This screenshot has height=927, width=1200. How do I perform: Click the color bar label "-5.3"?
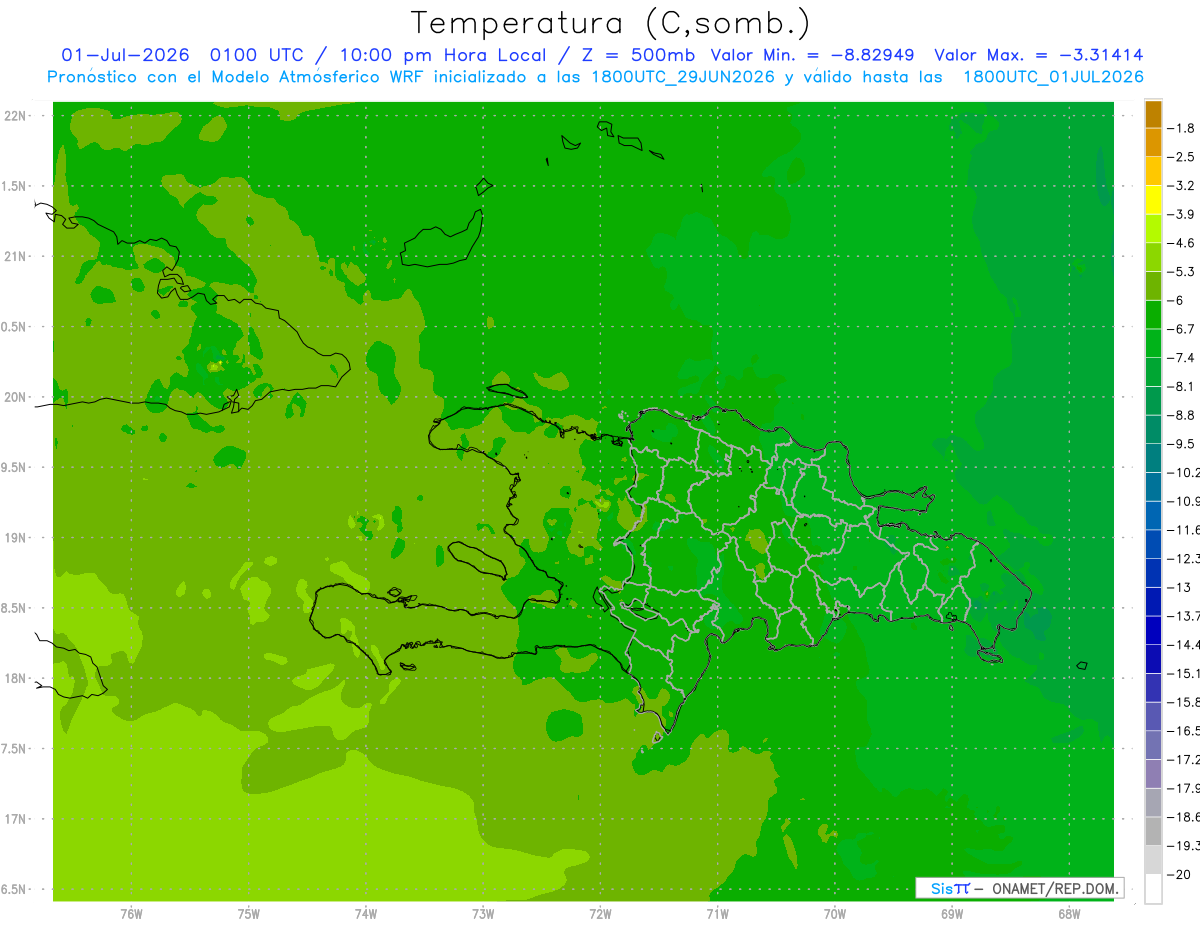point(1181,271)
